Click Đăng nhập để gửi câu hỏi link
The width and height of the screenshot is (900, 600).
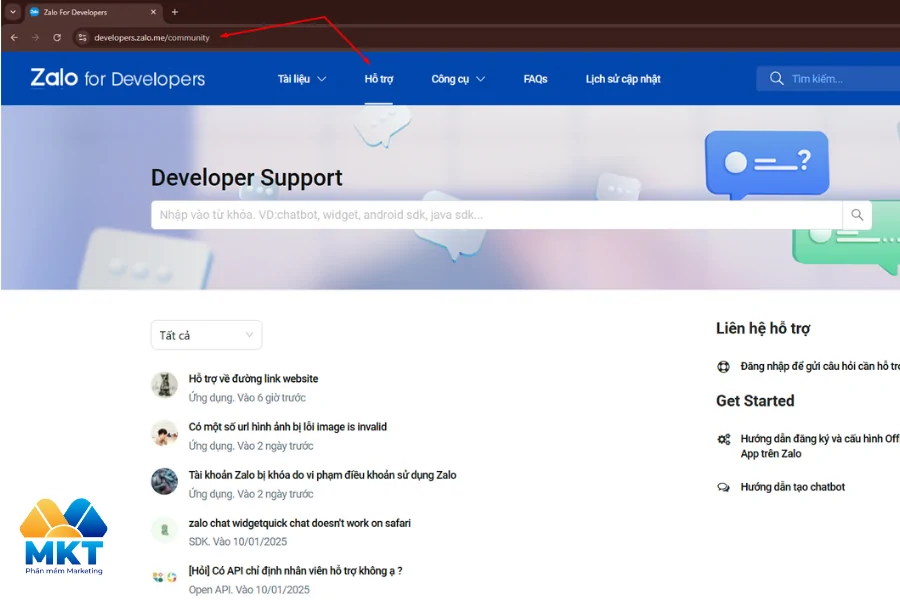click(x=820, y=366)
